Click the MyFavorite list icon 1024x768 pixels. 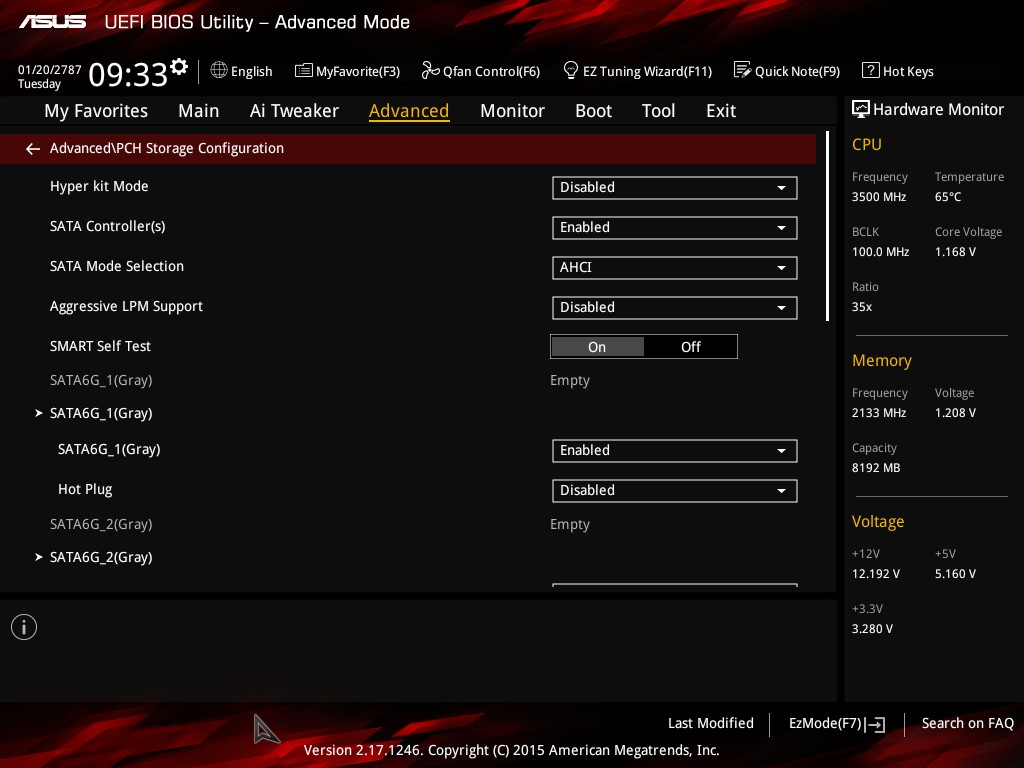(x=304, y=71)
